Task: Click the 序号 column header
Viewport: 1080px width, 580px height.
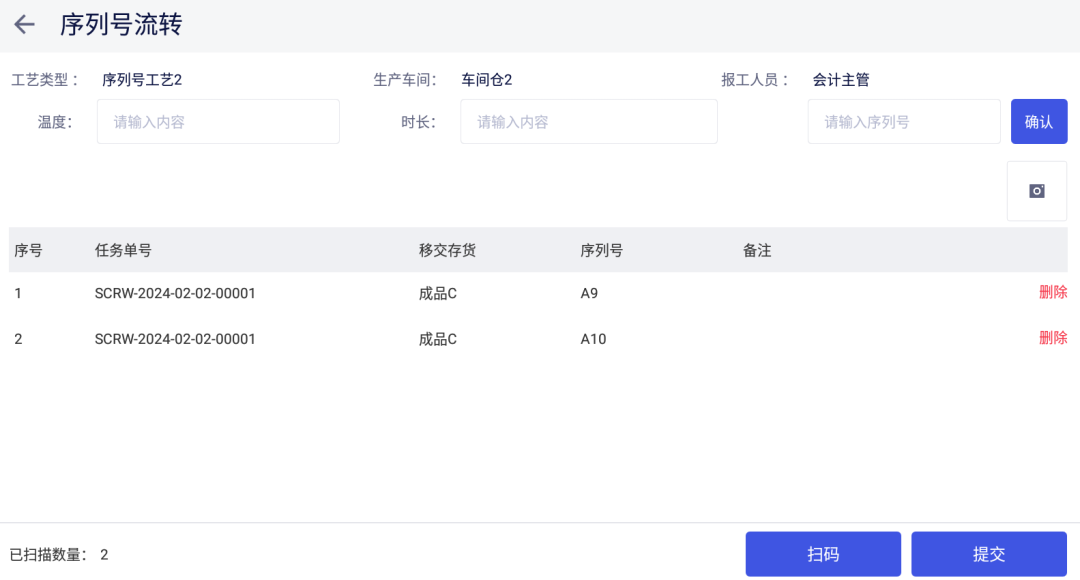Action: coord(28,251)
